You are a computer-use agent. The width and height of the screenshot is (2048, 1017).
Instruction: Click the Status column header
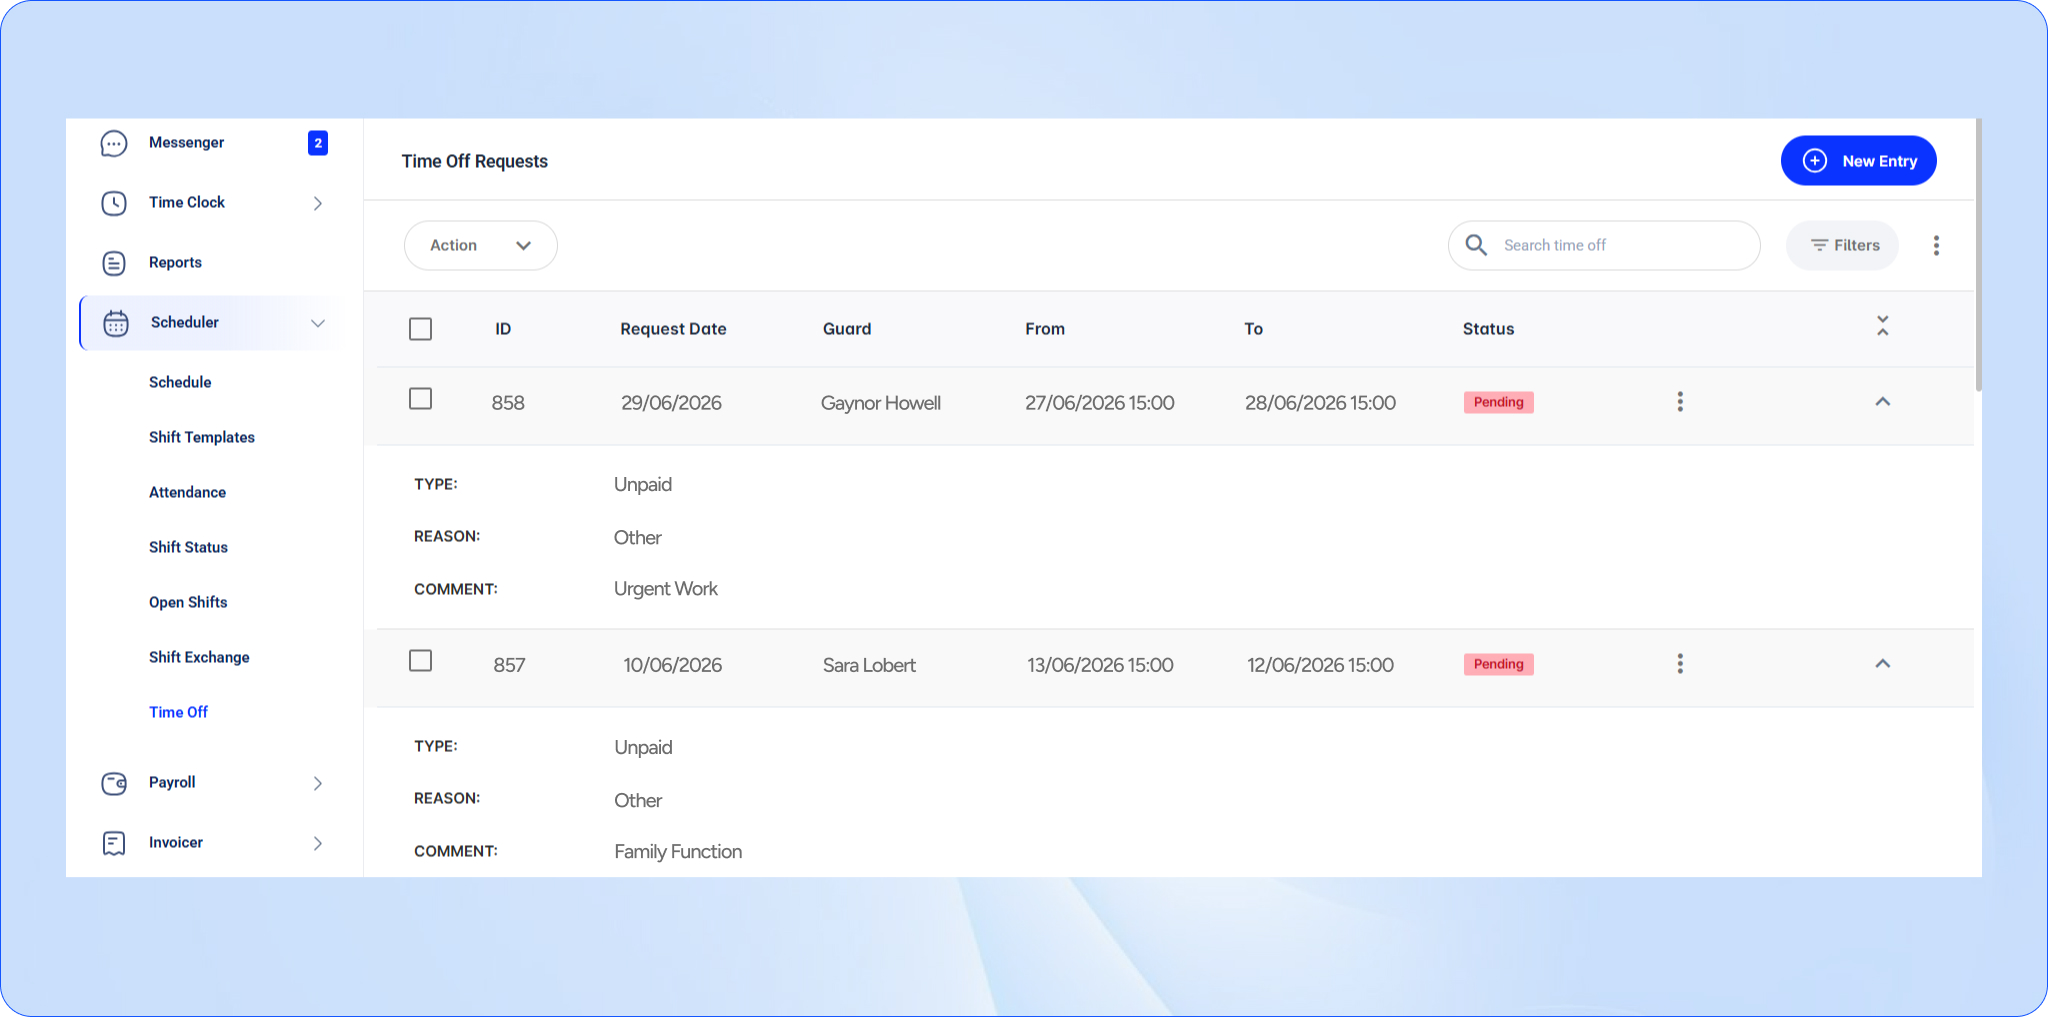pos(1488,329)
